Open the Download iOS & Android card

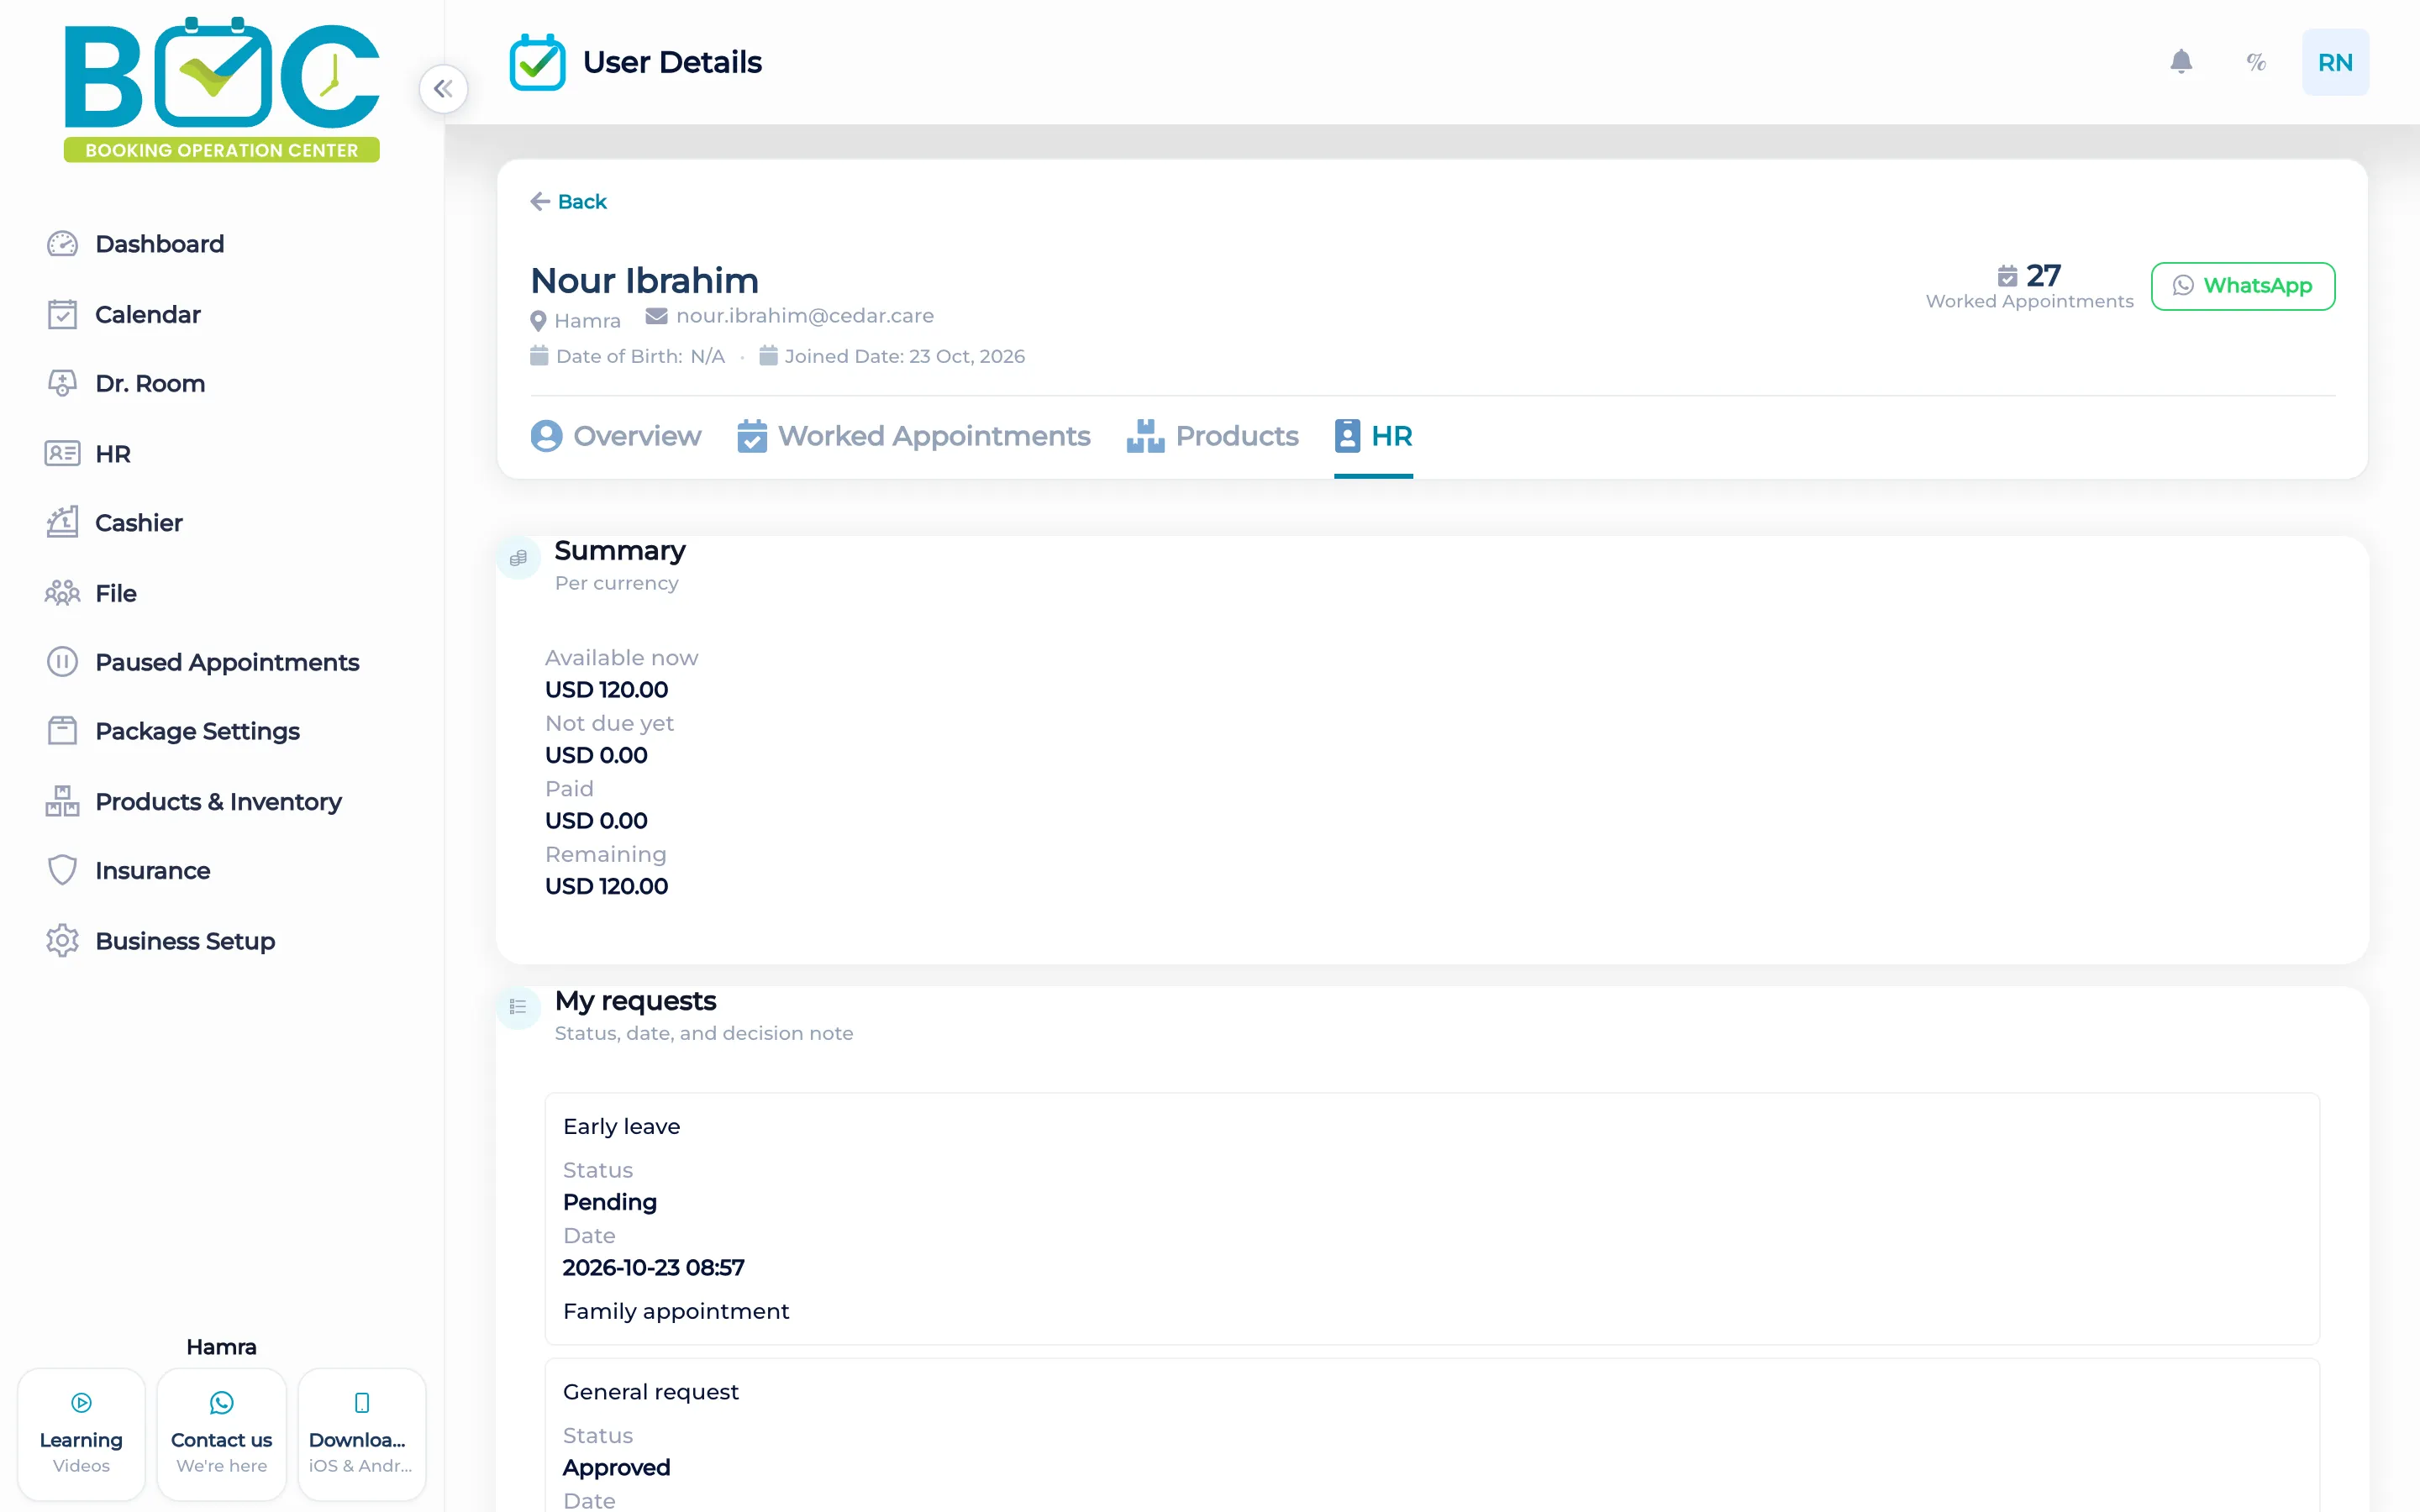[x=361, y=1434]
